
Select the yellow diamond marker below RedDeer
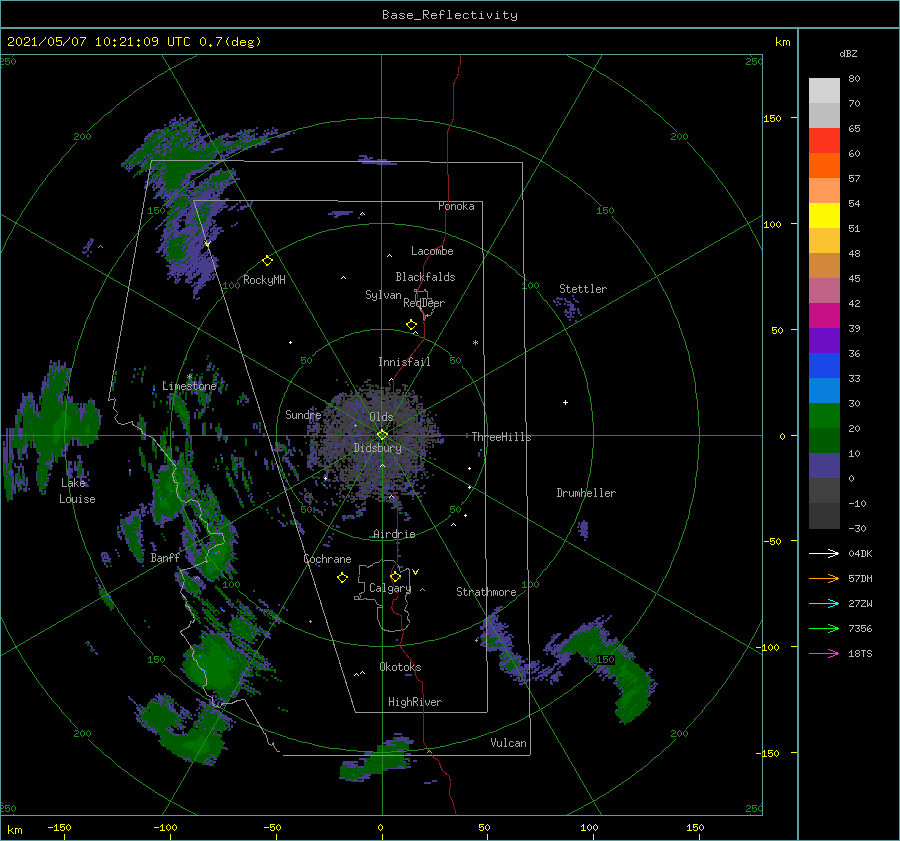click(x=411, y=324)
